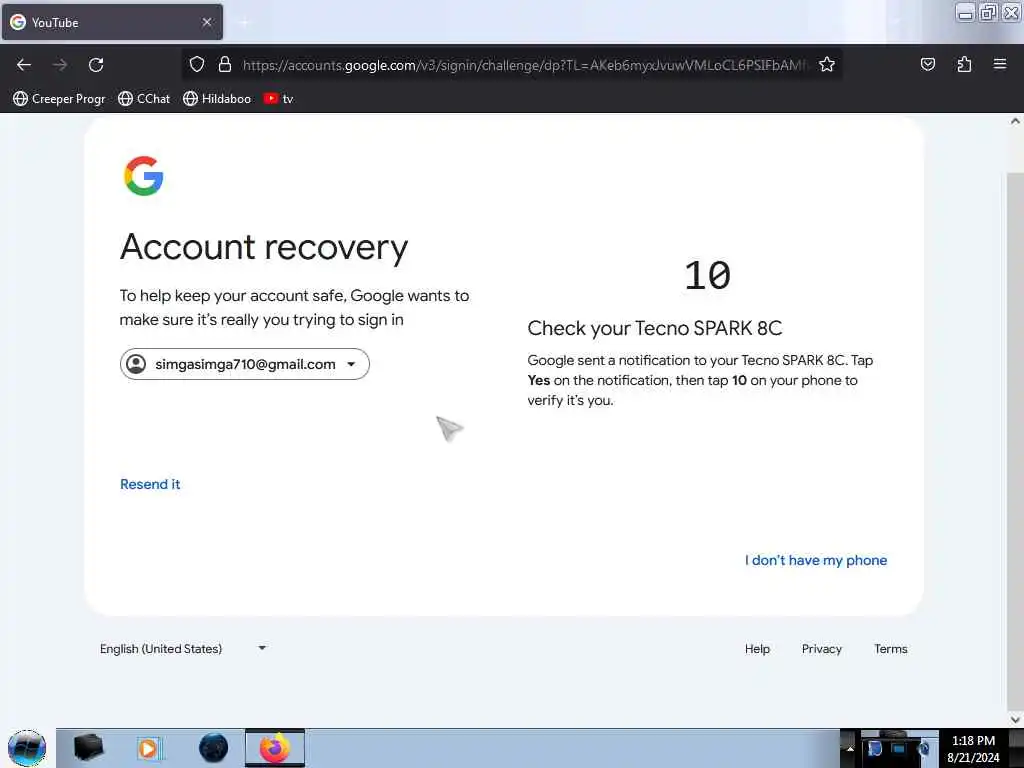Click the Check your Tecno SPARK 8C text
The width and height of the screenshot is (1024, 768).
(654, 328)
